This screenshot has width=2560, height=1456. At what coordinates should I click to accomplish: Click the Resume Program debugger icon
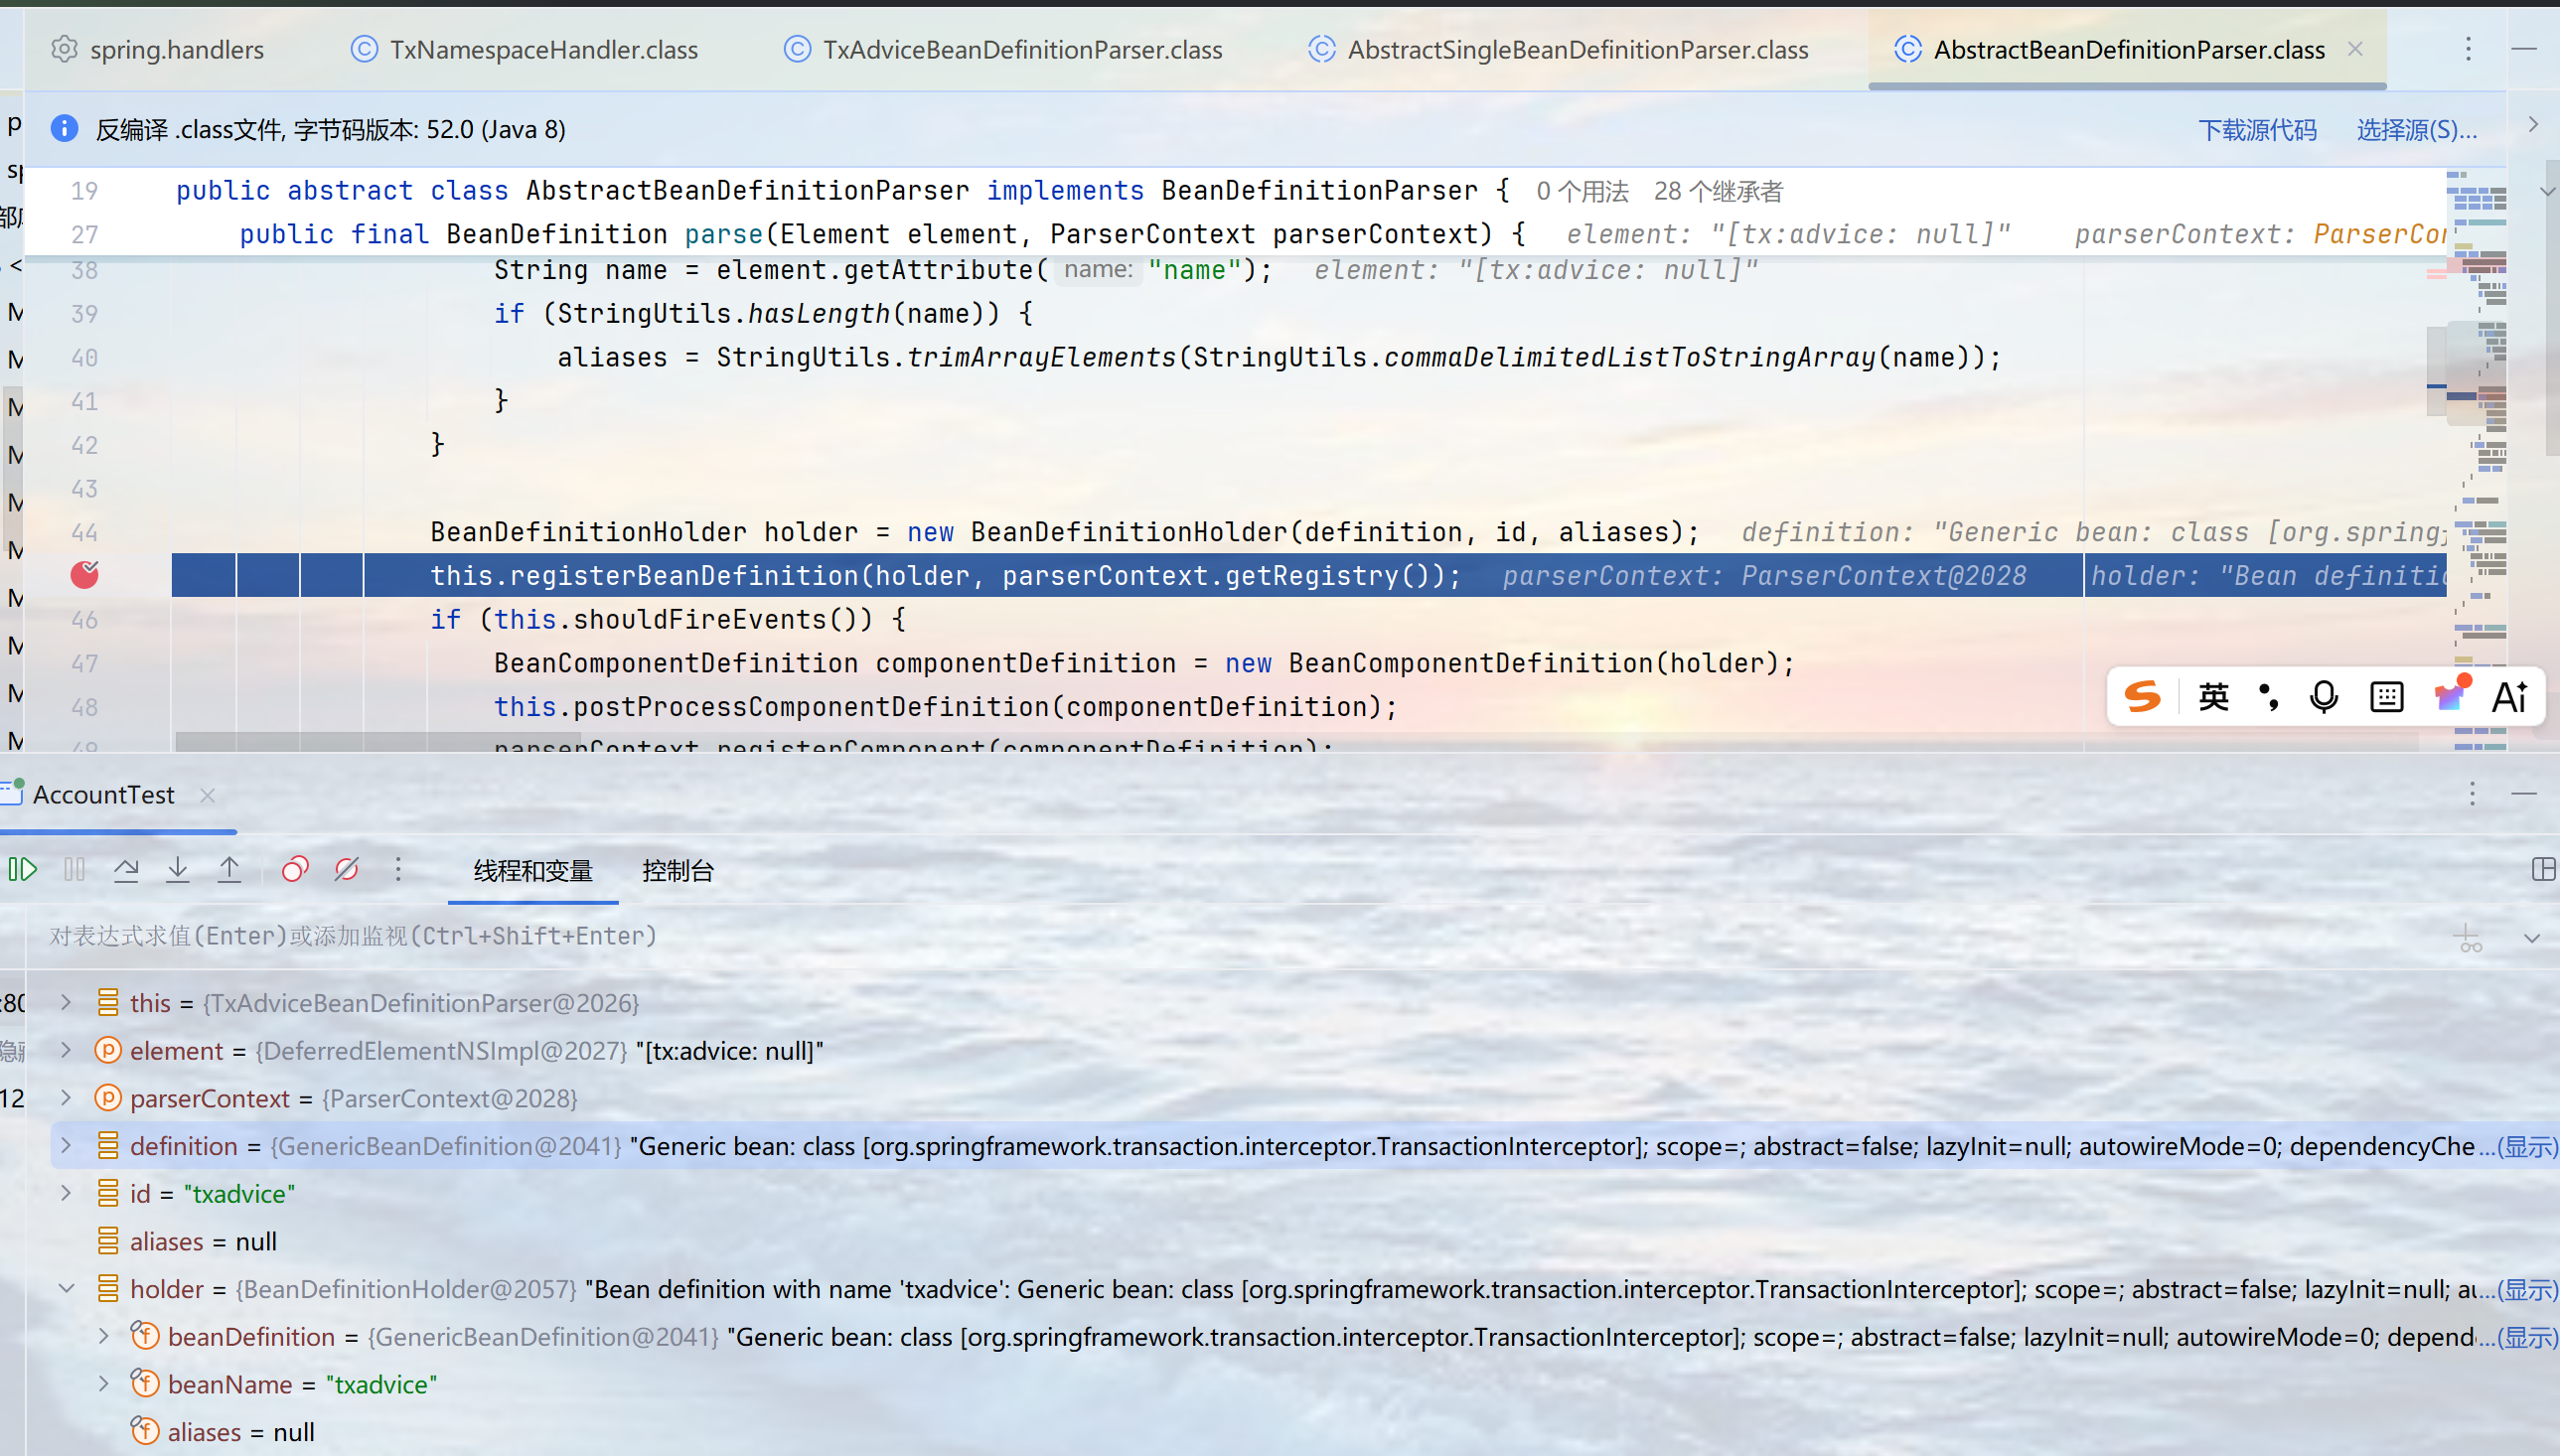[22, 870]
